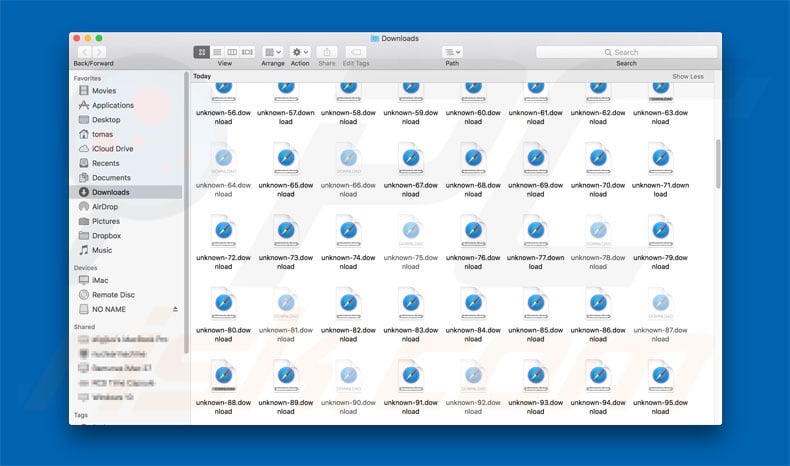Select file unknown-93.download

pos(536,388)
